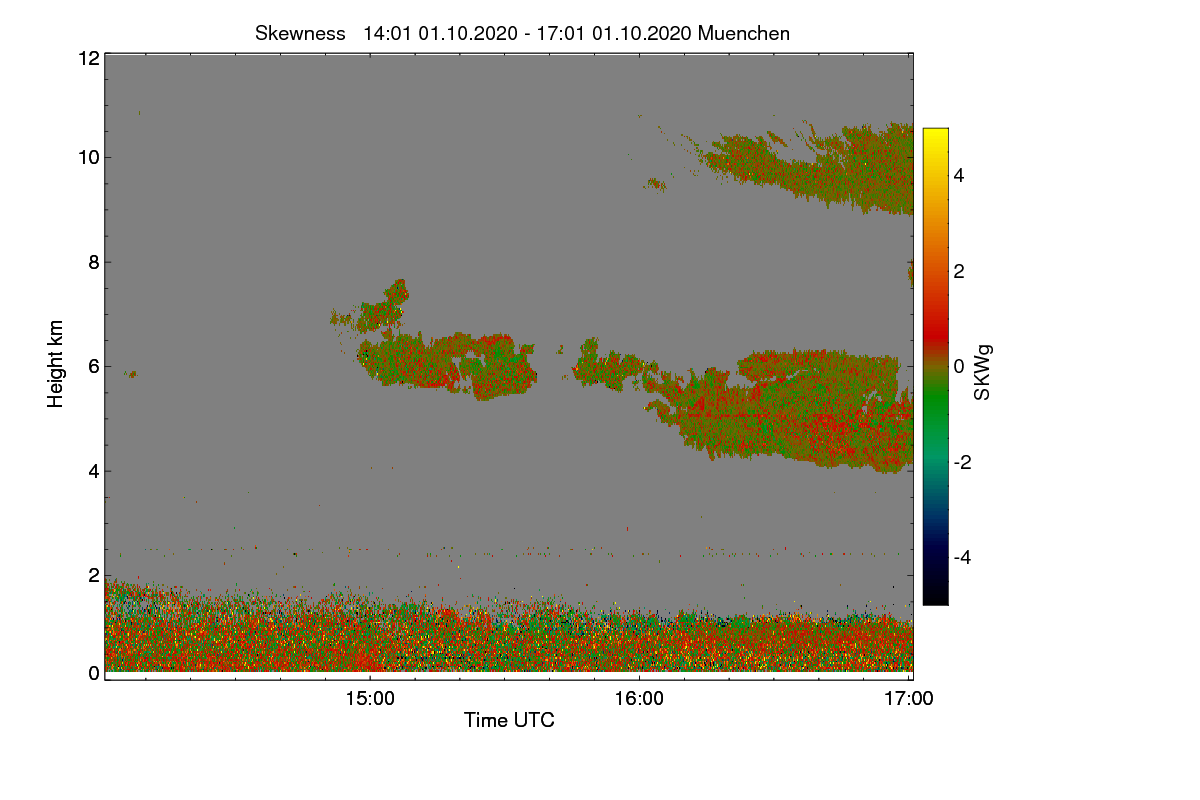Click the 16:00 time tick label

tap(639, 699)
